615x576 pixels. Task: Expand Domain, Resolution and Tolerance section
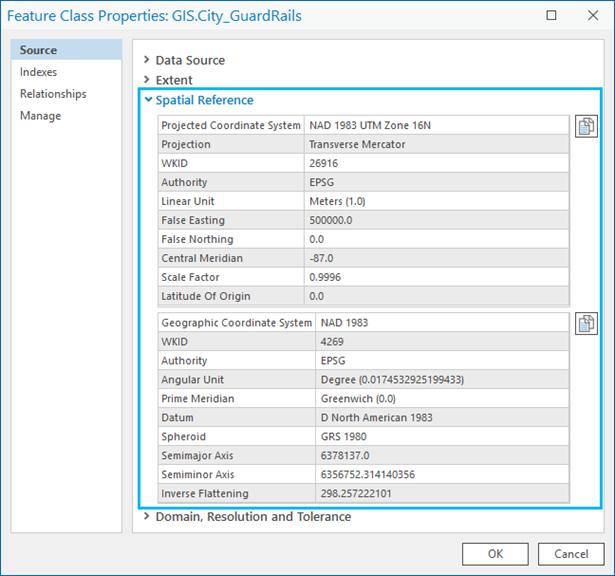252,517
